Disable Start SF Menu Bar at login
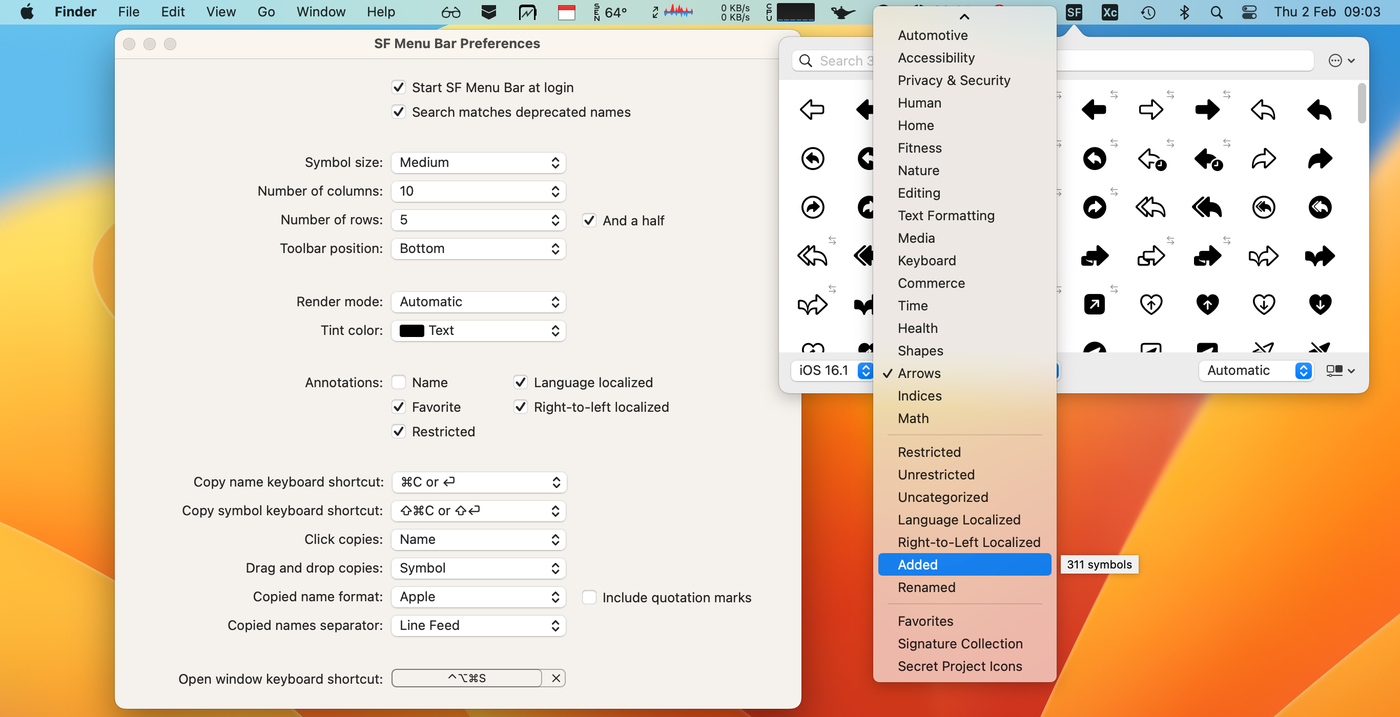This screenshot has width=1400, height=717. (399, 88)
